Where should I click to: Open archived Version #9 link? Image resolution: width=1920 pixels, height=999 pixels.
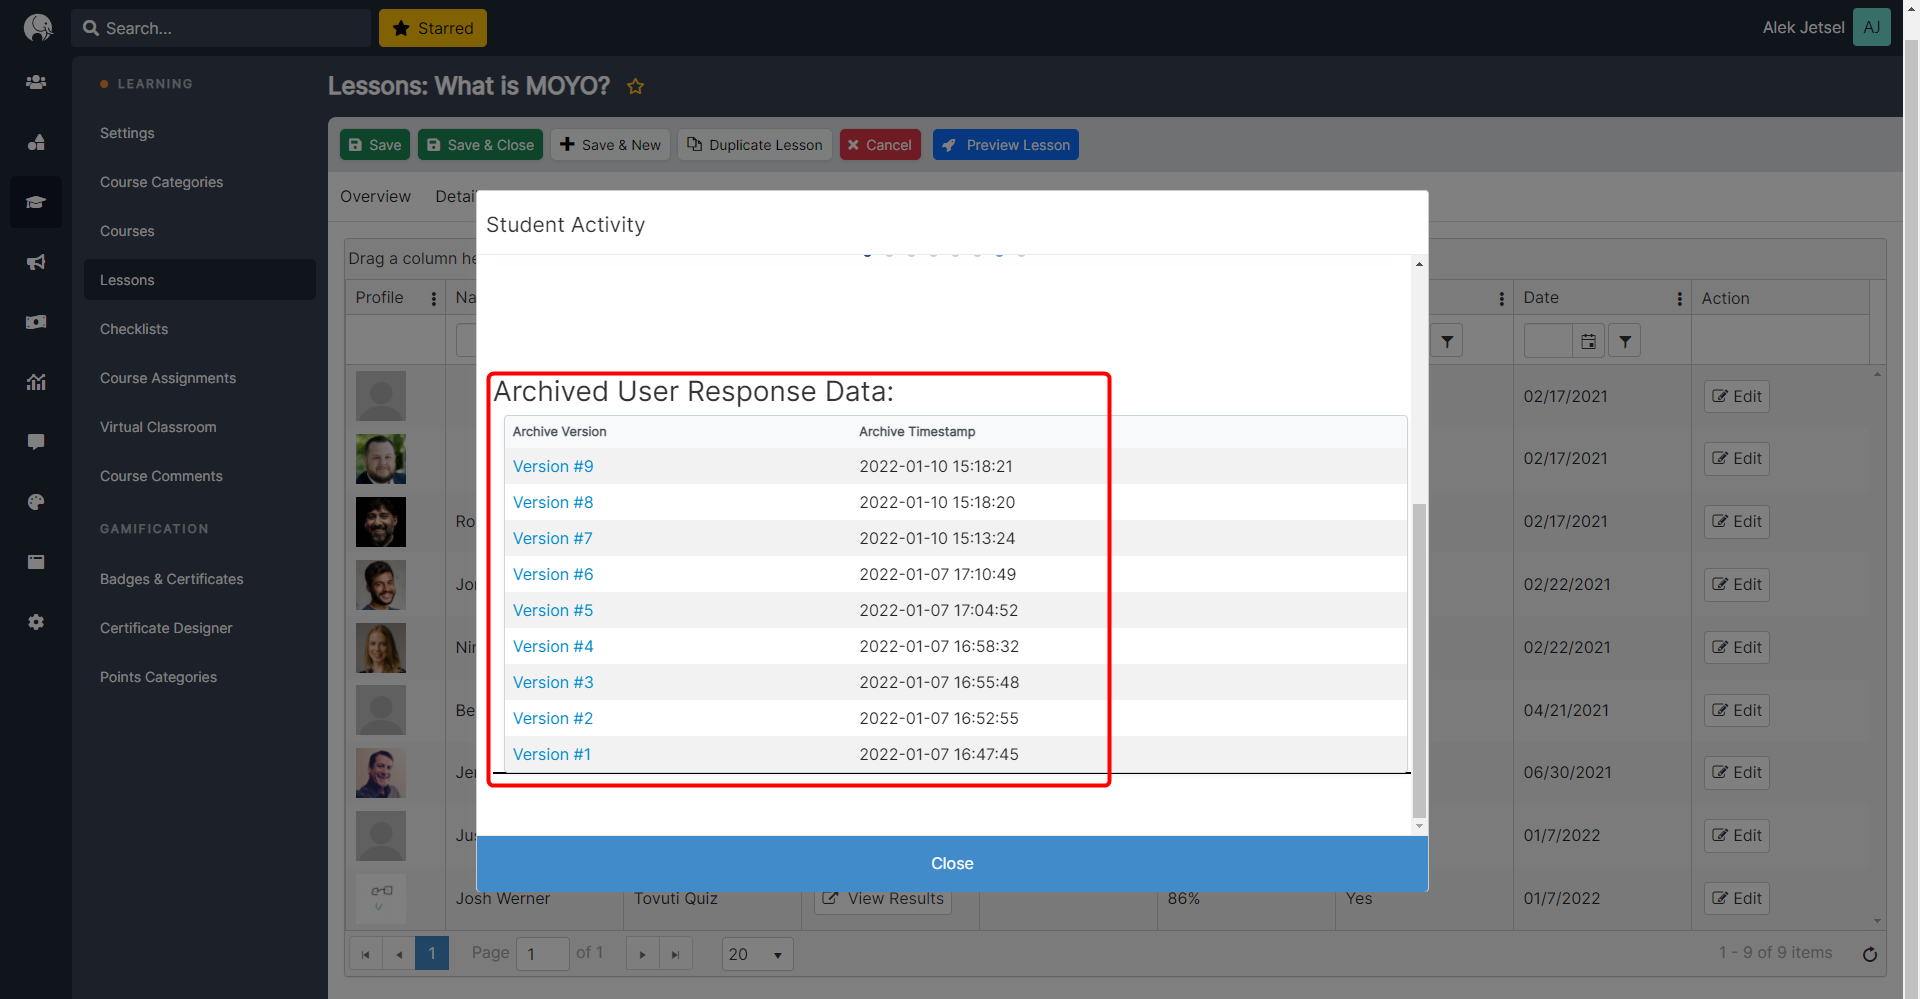(x=553, y=466)
